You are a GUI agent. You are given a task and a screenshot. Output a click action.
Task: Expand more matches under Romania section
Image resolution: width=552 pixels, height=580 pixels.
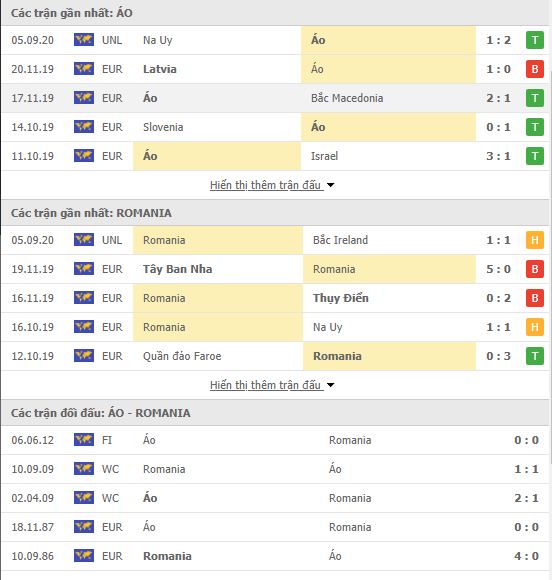pos(265,385)
